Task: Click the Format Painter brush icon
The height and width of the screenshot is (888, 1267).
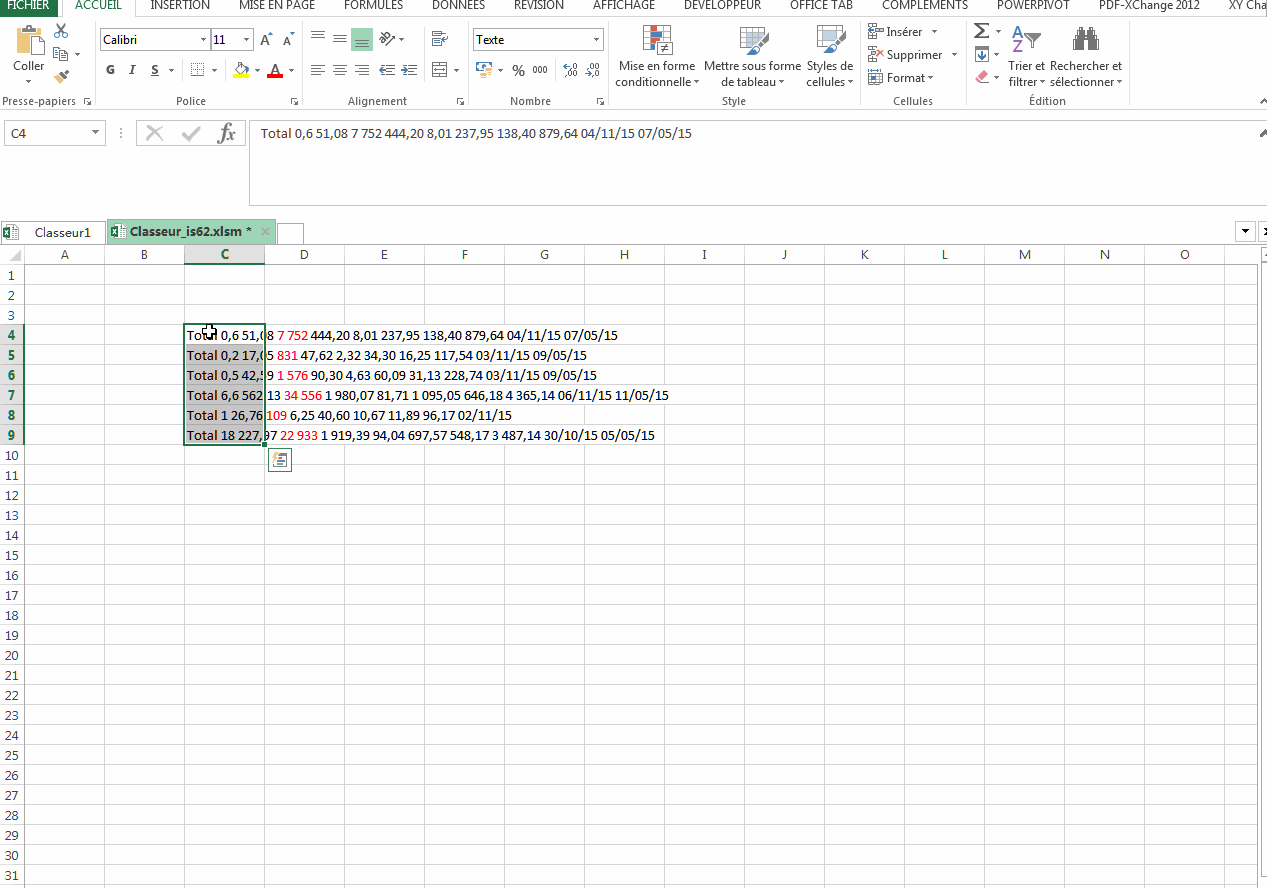Action: pos(61,76)
